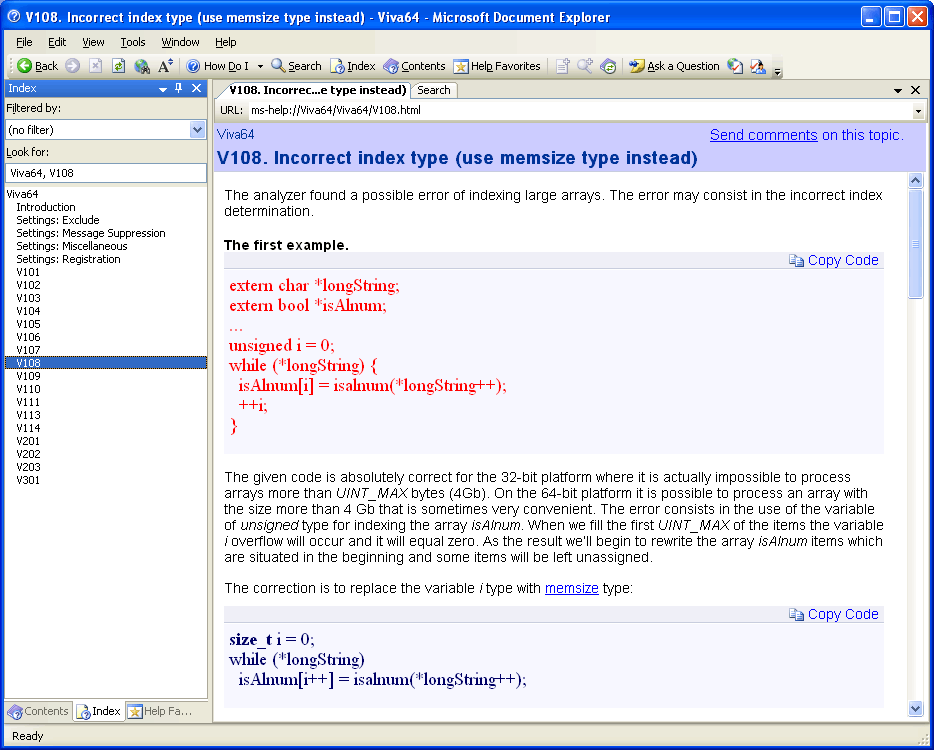Open the Tools menu
The image size is (934, 750).
pos(133,42)
